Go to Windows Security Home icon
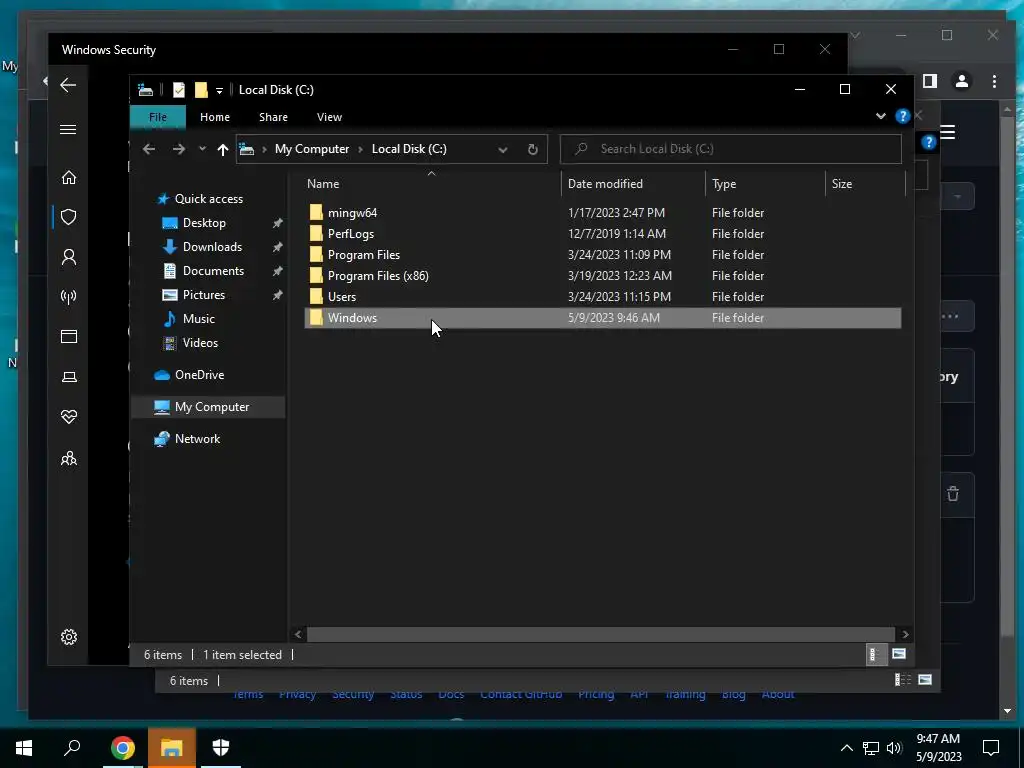The image size is (1024, 768). [x=69, y=178]
